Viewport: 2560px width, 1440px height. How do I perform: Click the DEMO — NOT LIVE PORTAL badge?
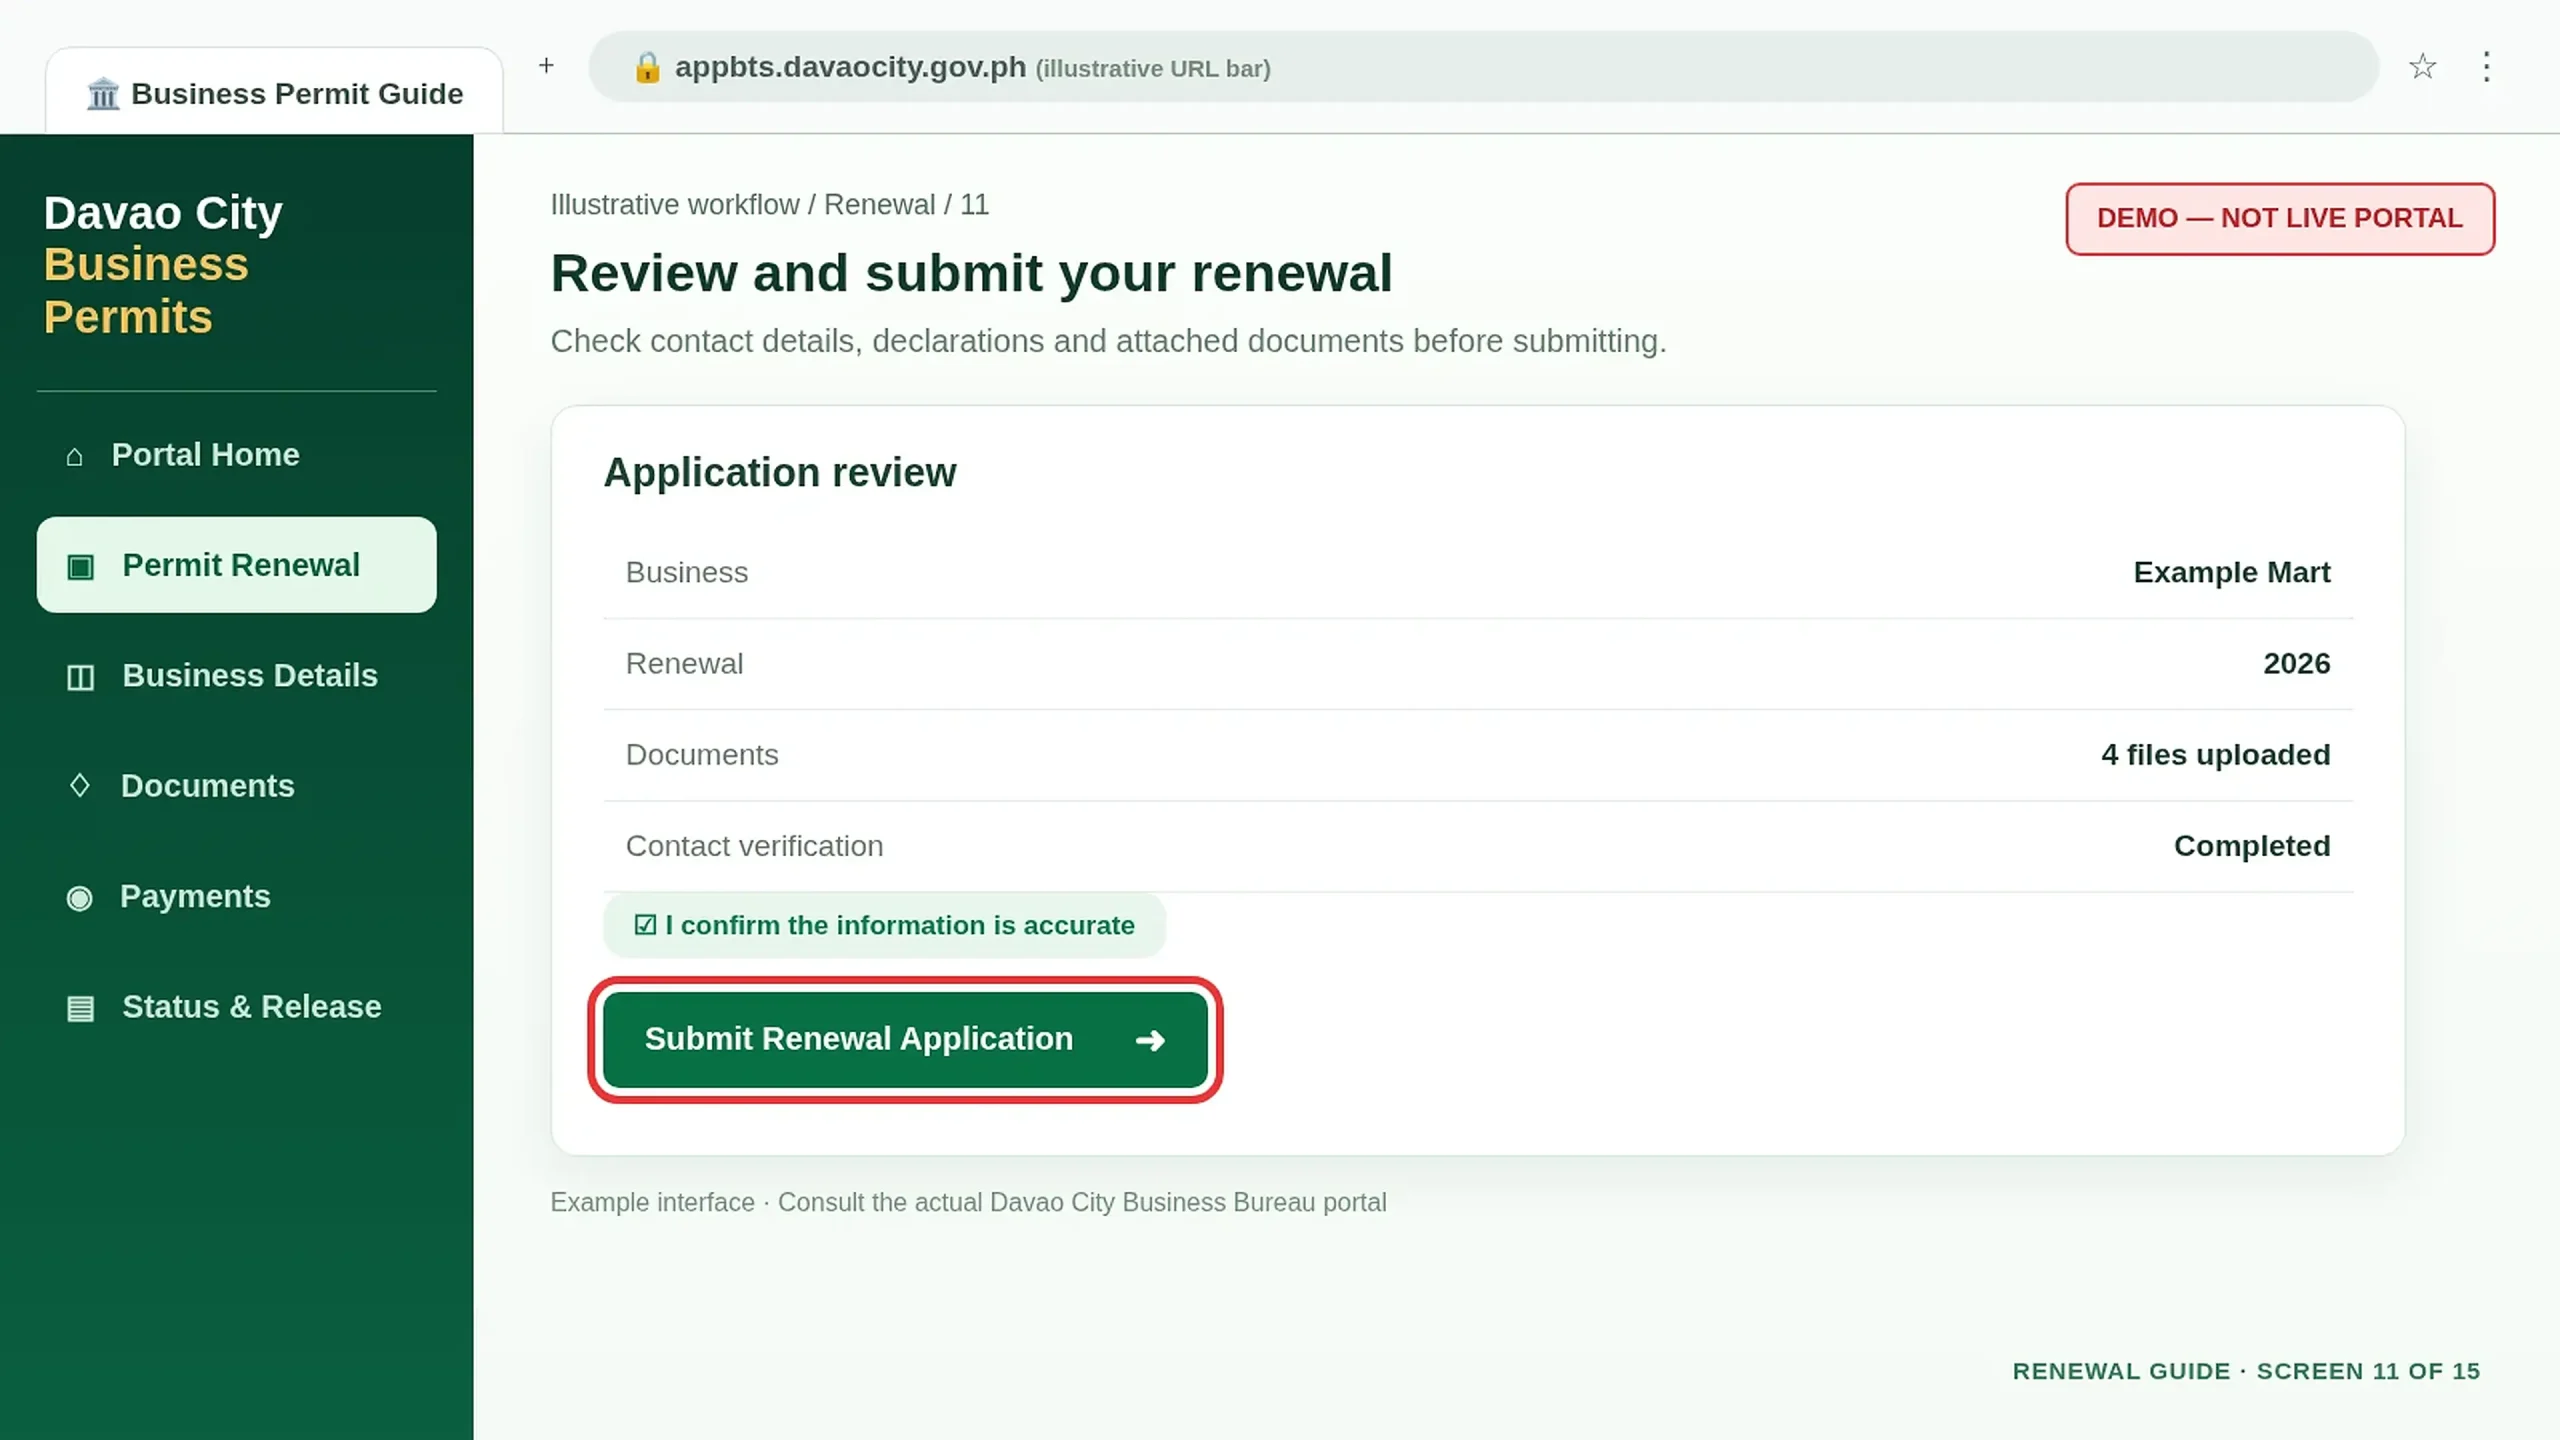pos(2280,219)
